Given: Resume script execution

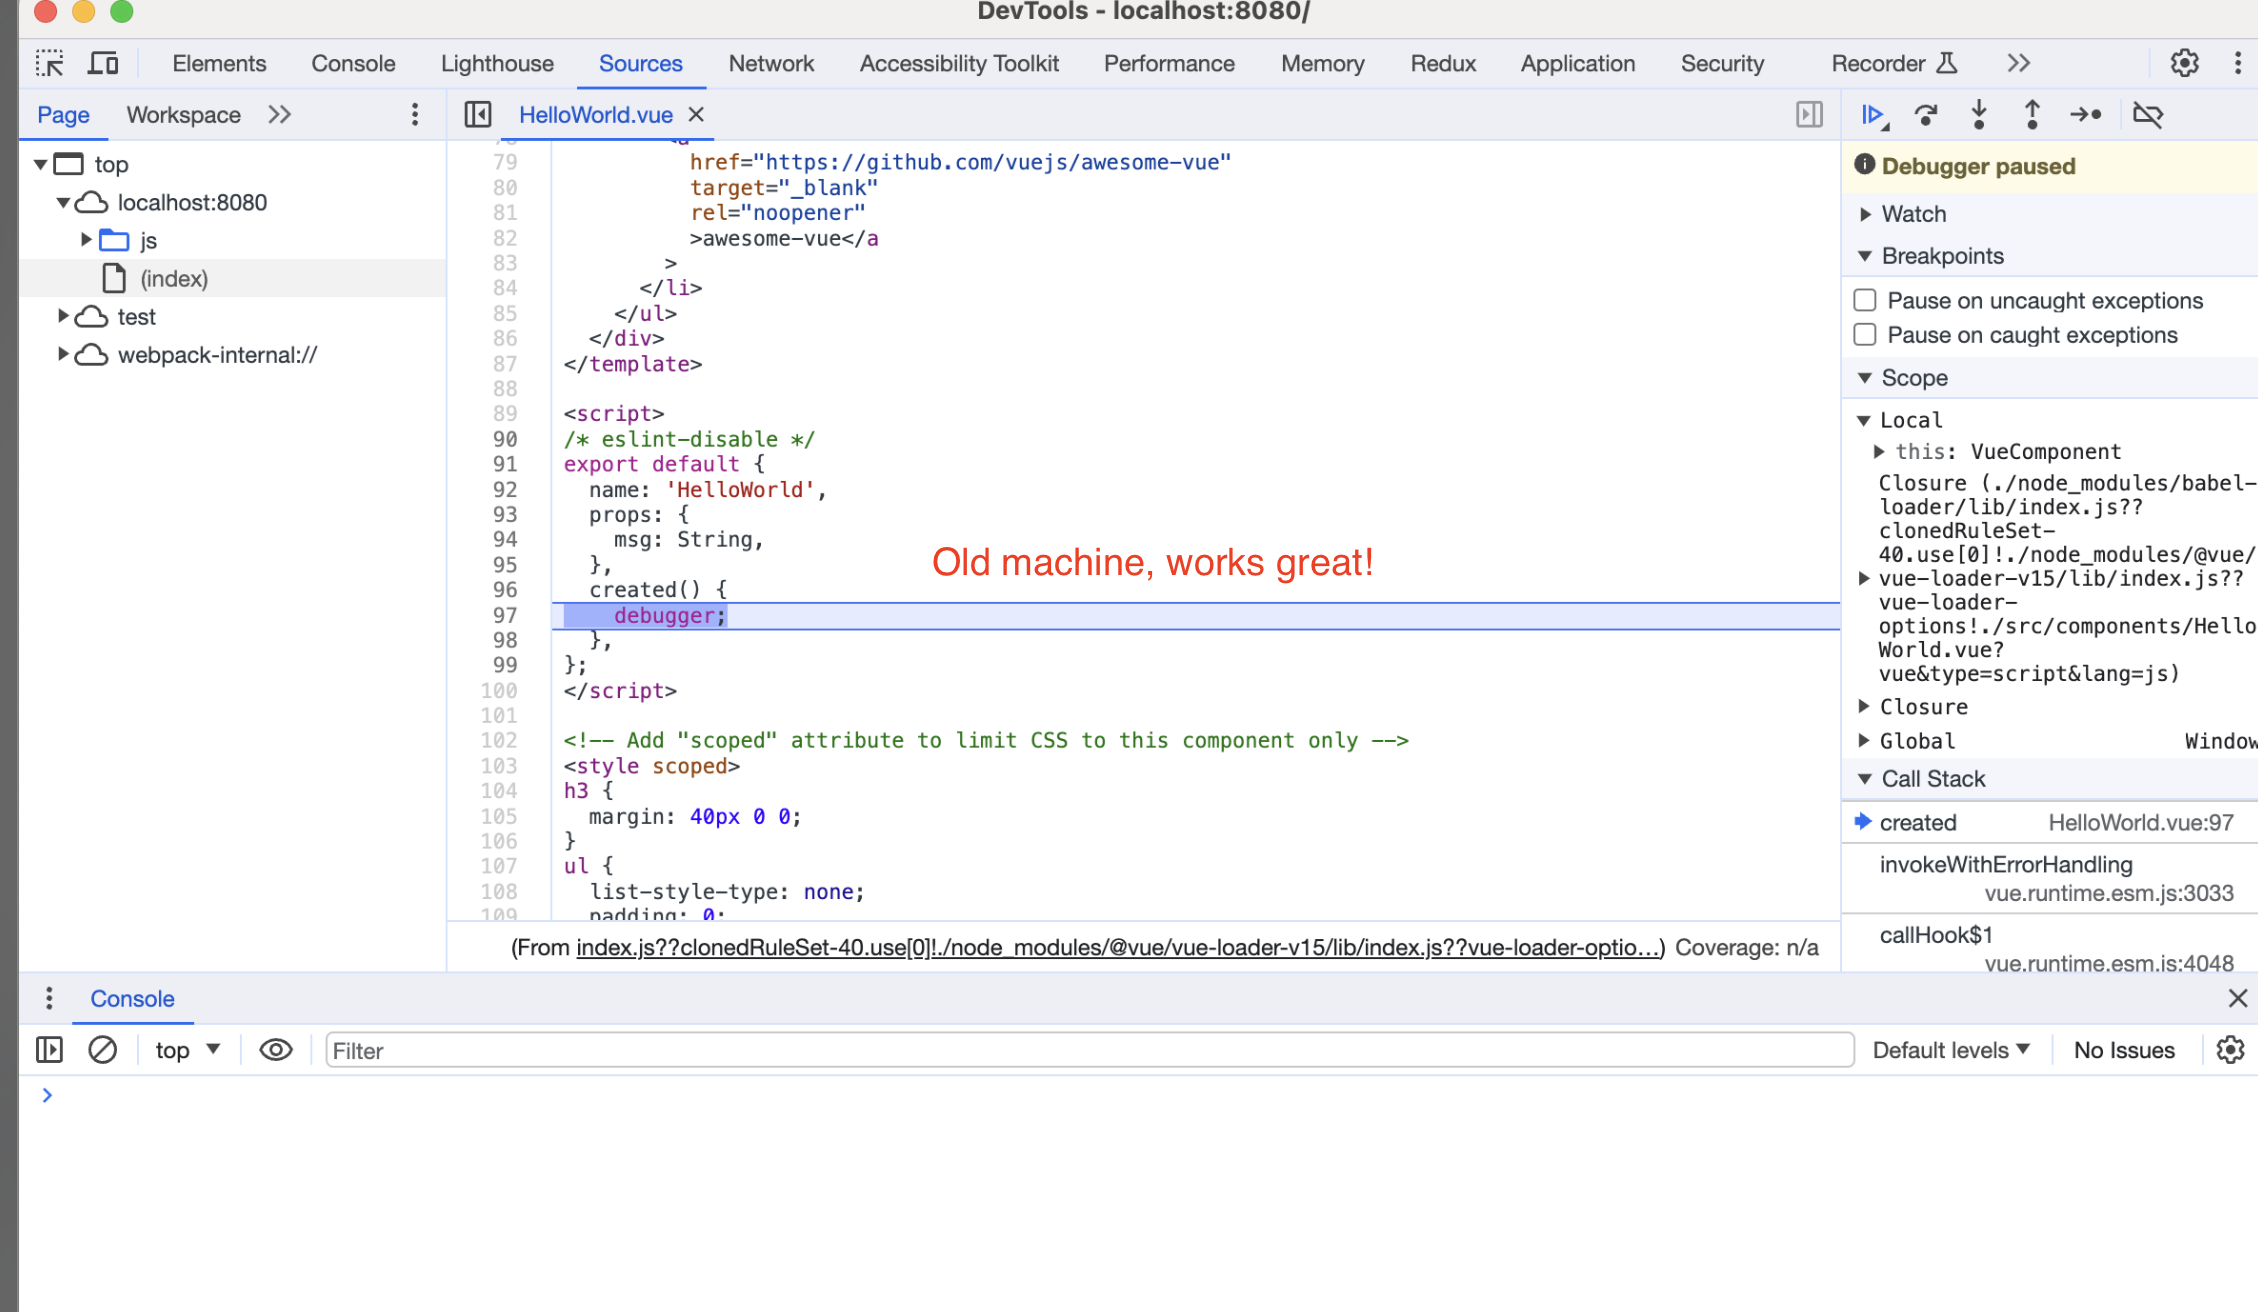Looking at the screenshot, I should coord(1874,115).
